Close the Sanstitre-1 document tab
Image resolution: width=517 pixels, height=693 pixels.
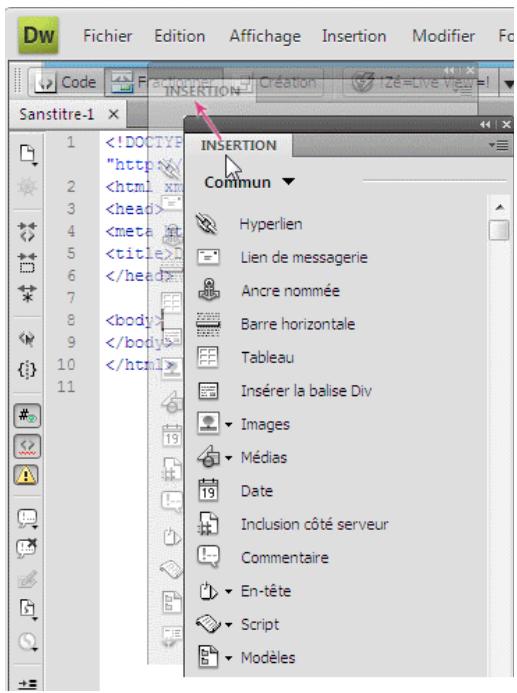114,114
